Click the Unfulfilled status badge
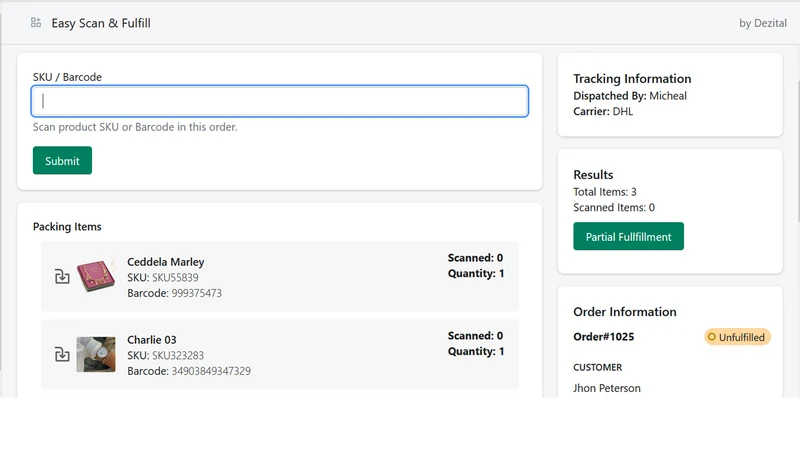 coord(737,337)
